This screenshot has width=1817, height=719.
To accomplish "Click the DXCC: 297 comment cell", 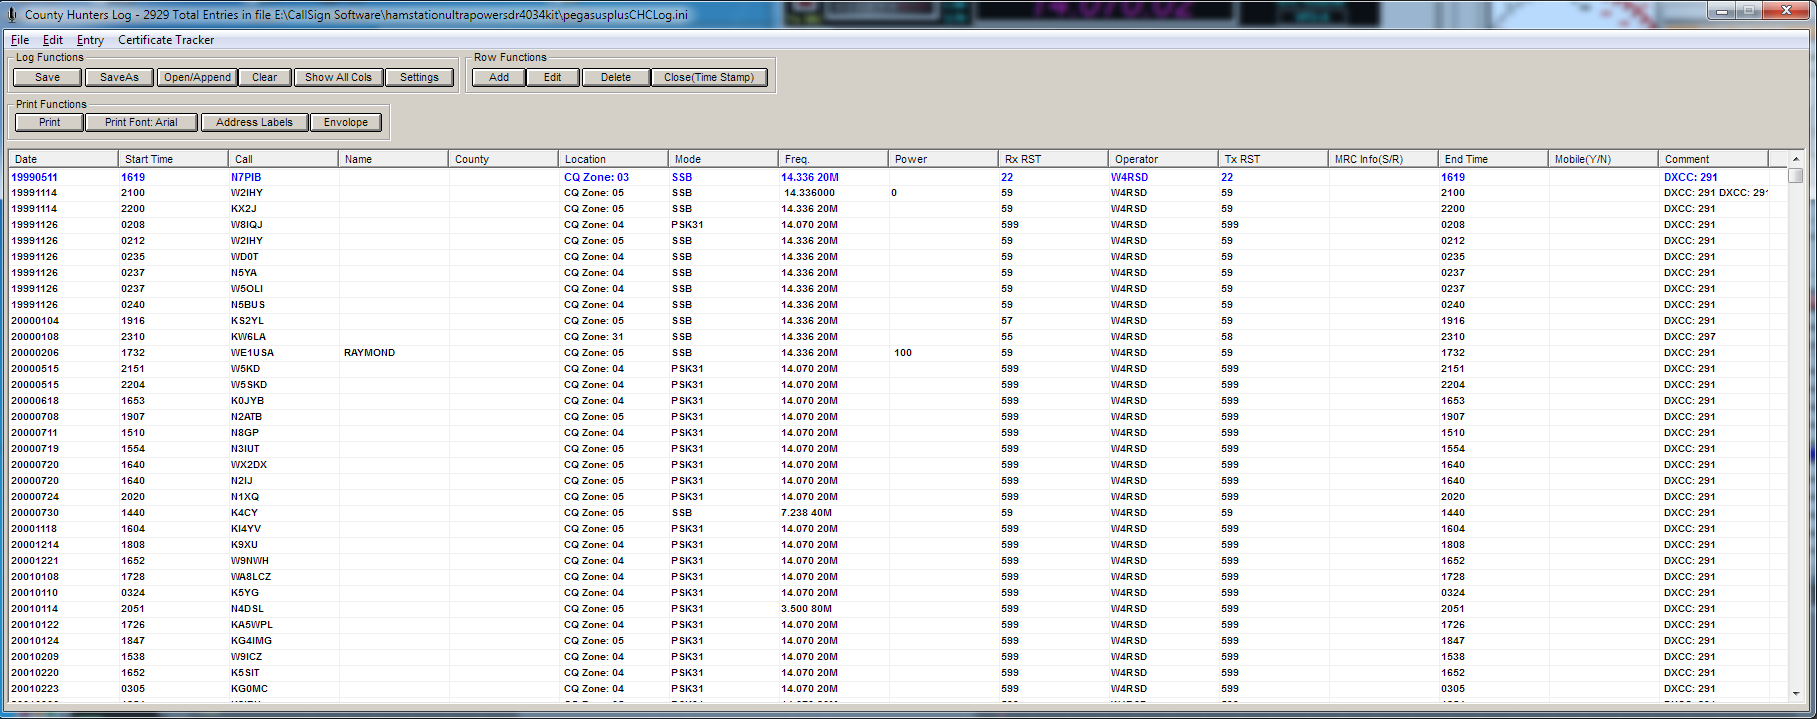I will point(1690,337).
